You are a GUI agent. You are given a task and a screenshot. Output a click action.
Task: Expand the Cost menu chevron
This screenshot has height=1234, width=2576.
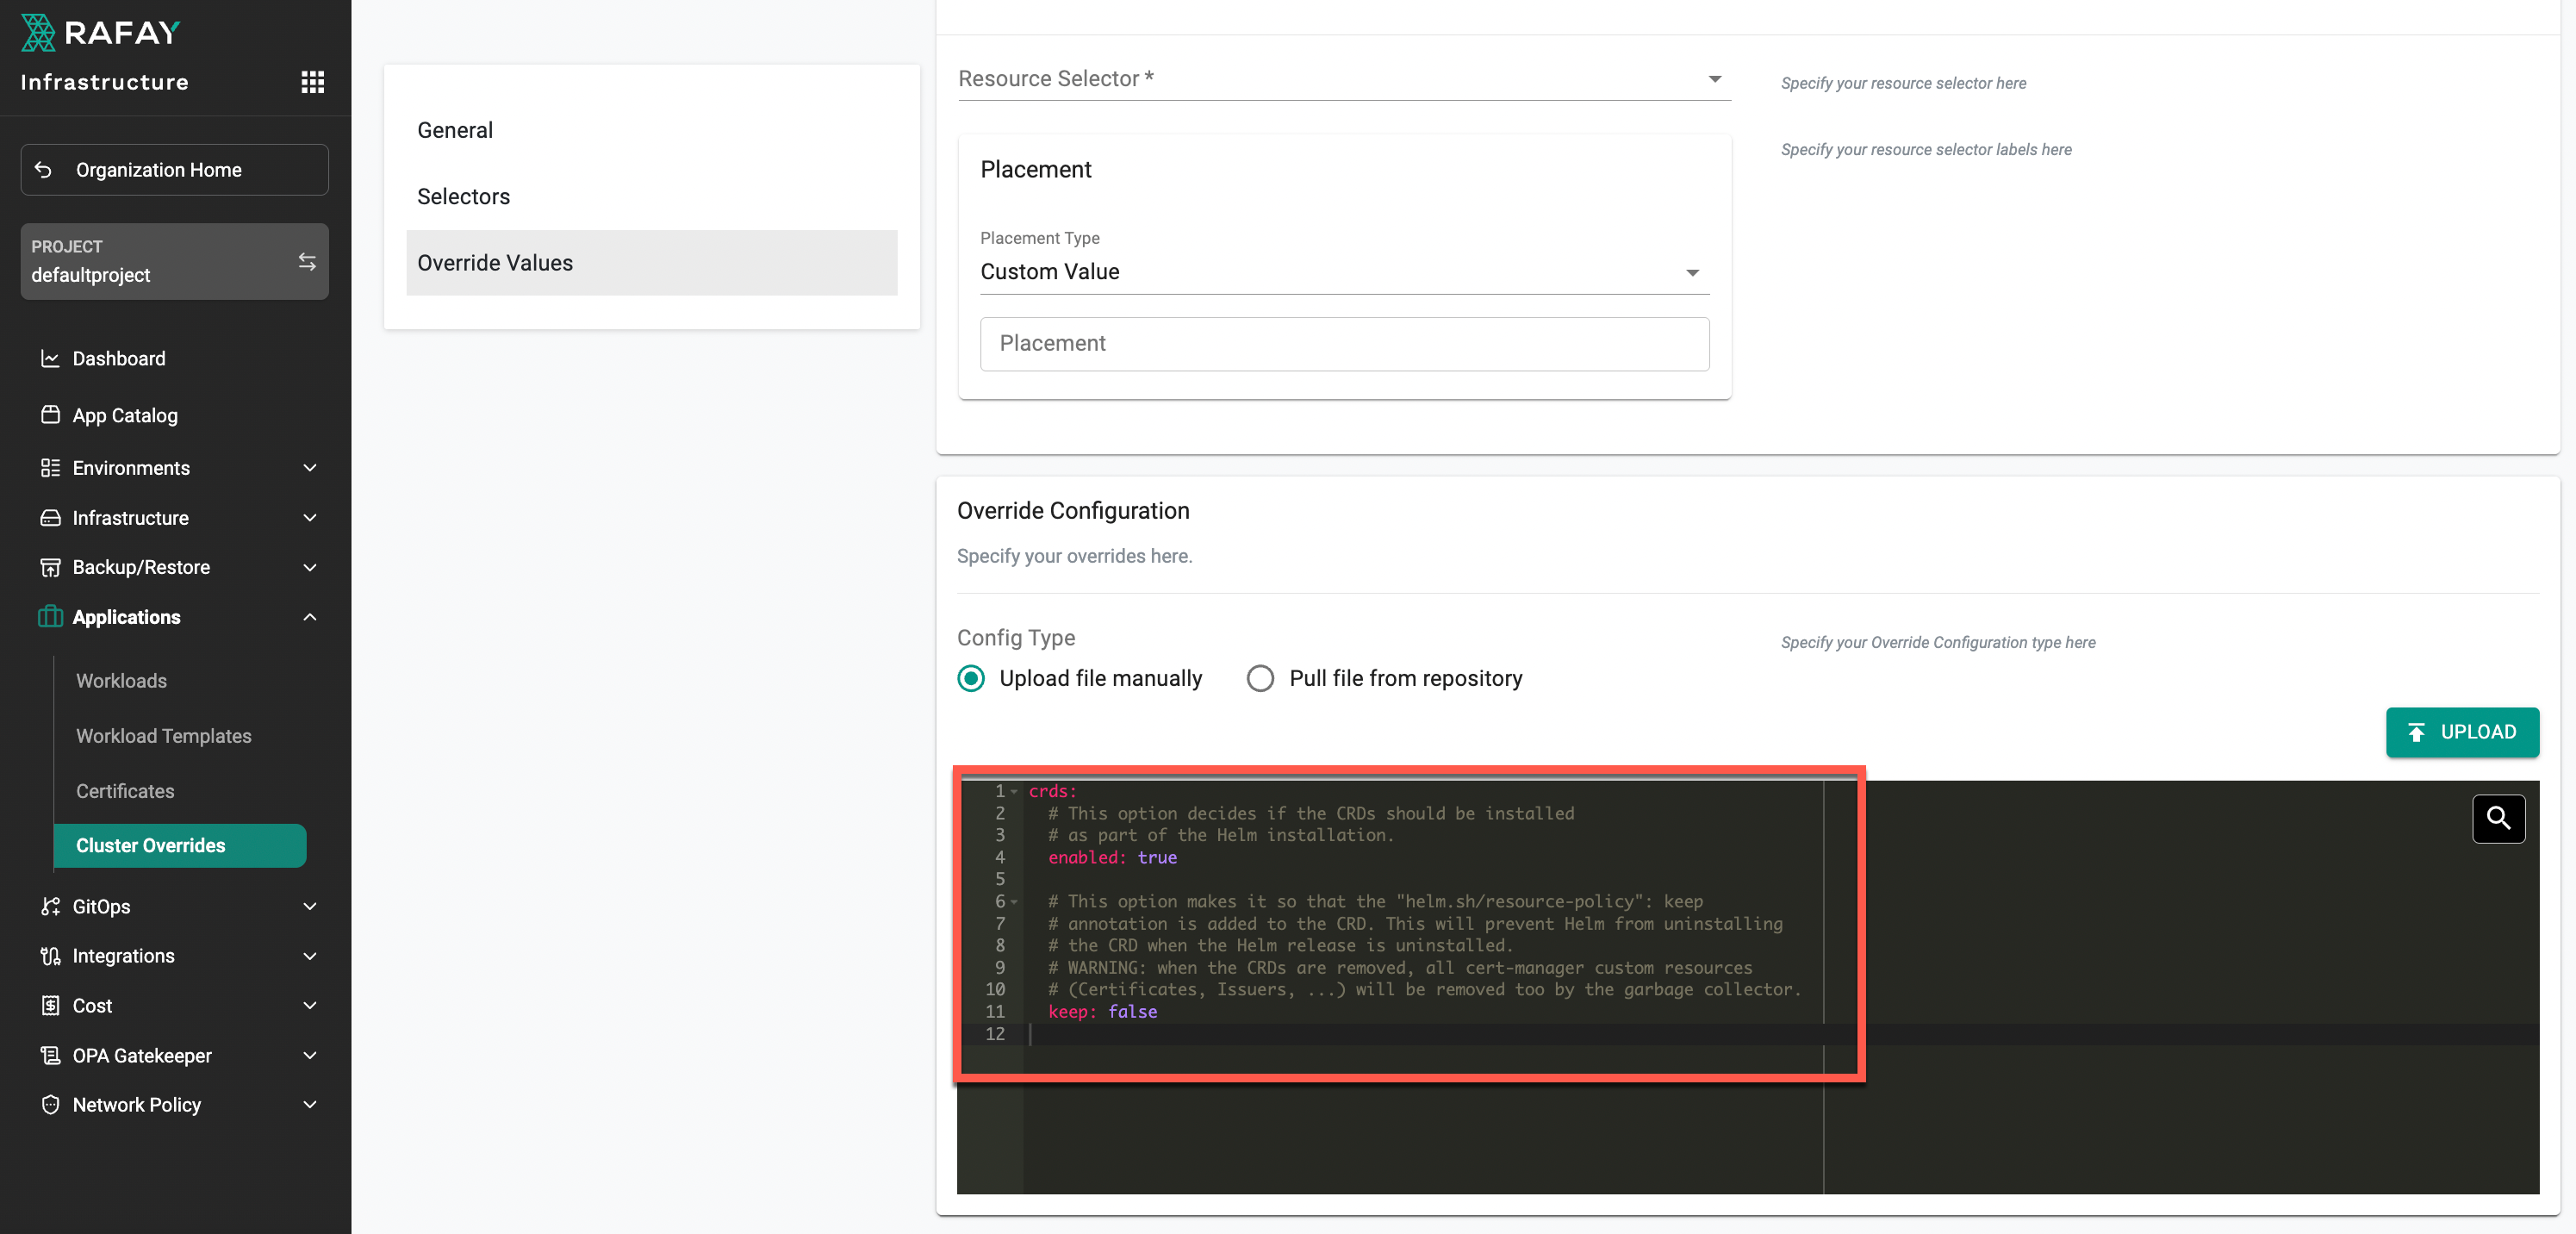pyautogui.click(x=310, y=1006)
